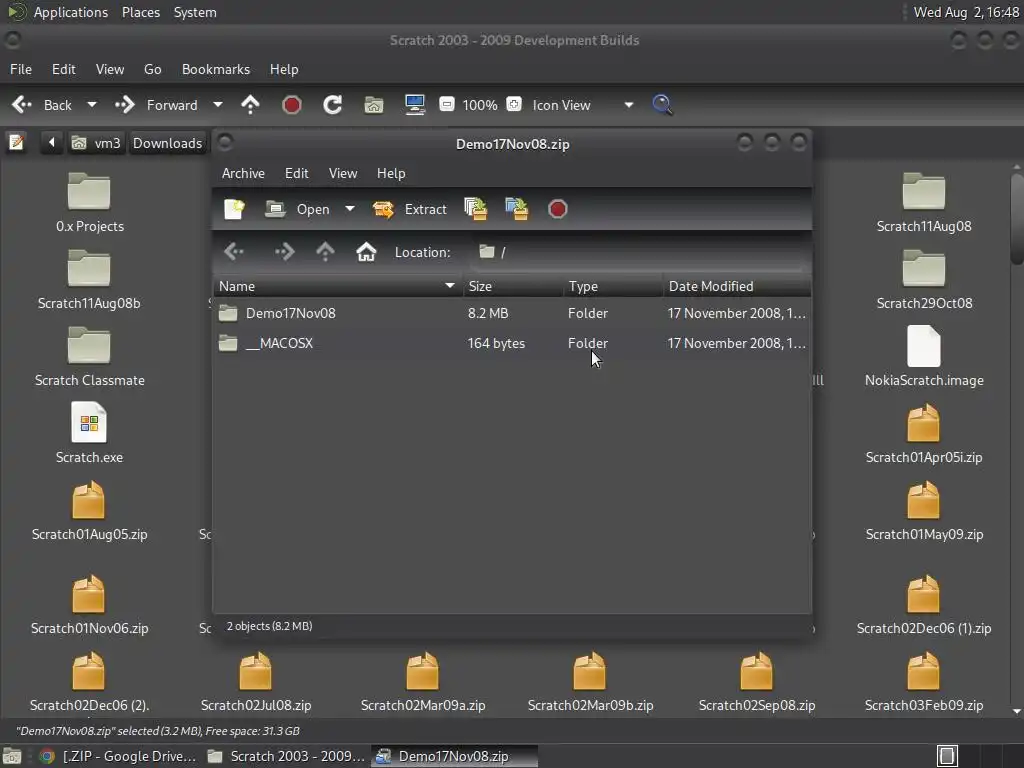Click the archive Open button

(297, 209)
